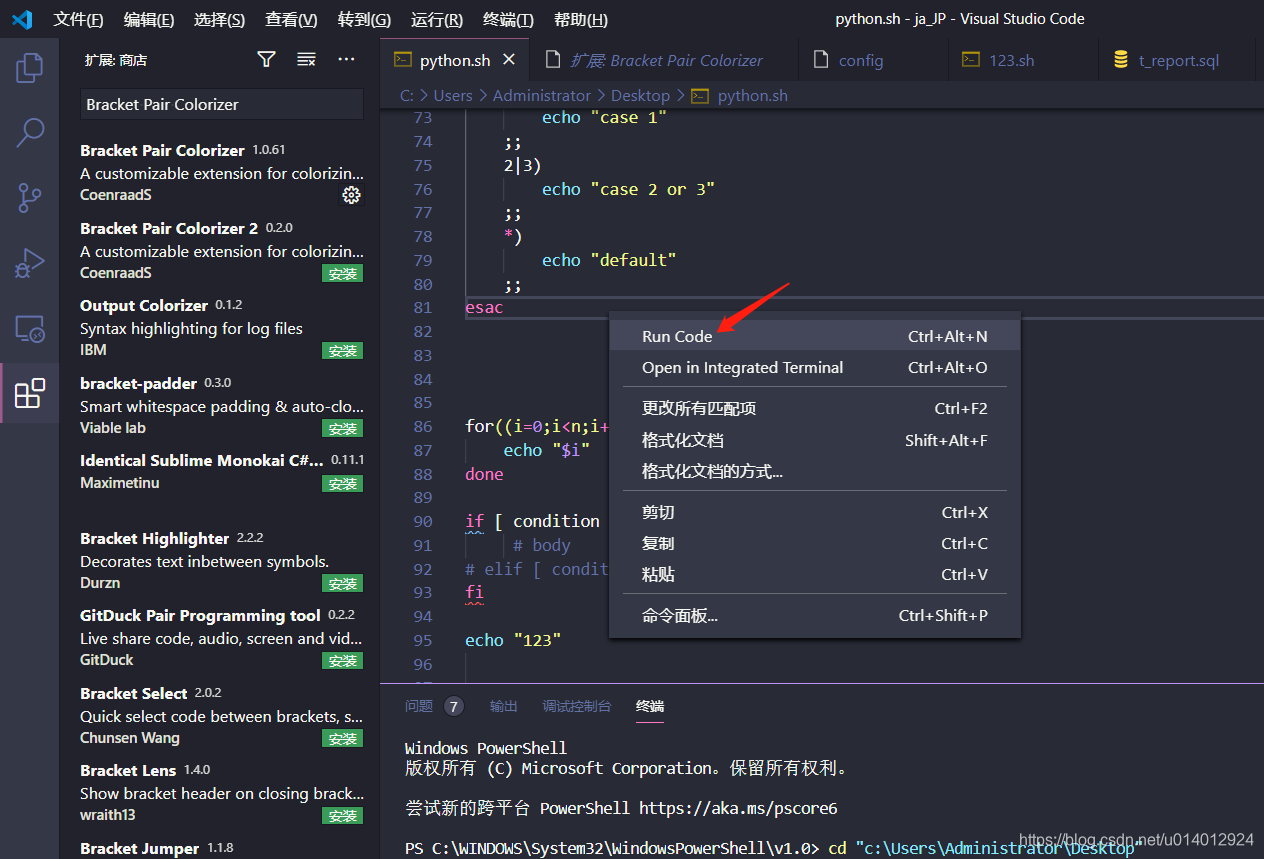Image resolution: width=1264 pixels, height=859 pixels.
Task: Switch to the 调试控制台 panel tab
Action: [577, 706]
